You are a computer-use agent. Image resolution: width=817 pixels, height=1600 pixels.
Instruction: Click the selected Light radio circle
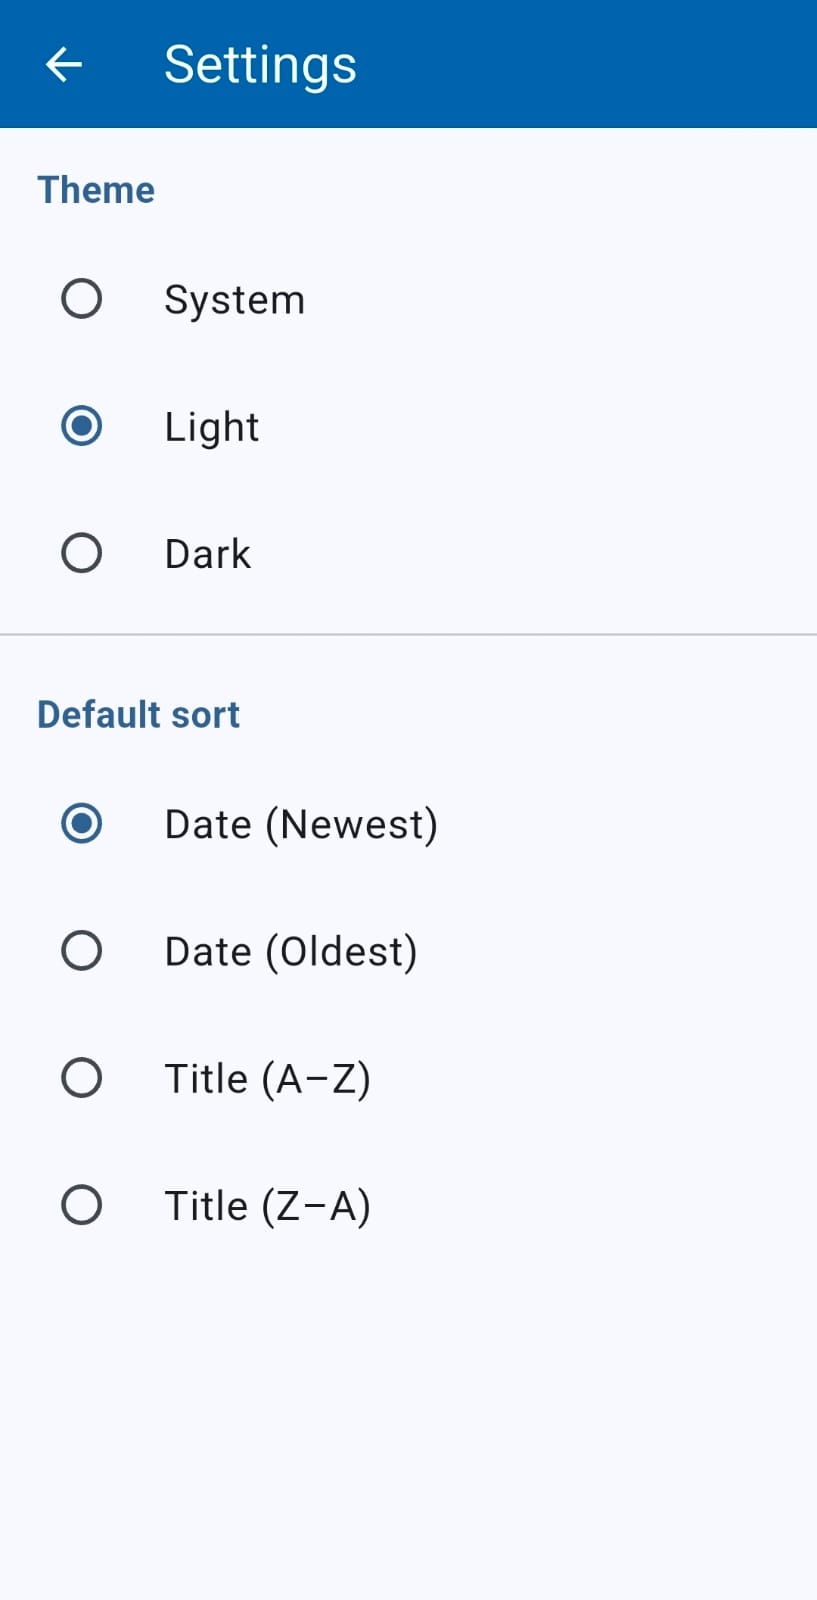point(81,426)
